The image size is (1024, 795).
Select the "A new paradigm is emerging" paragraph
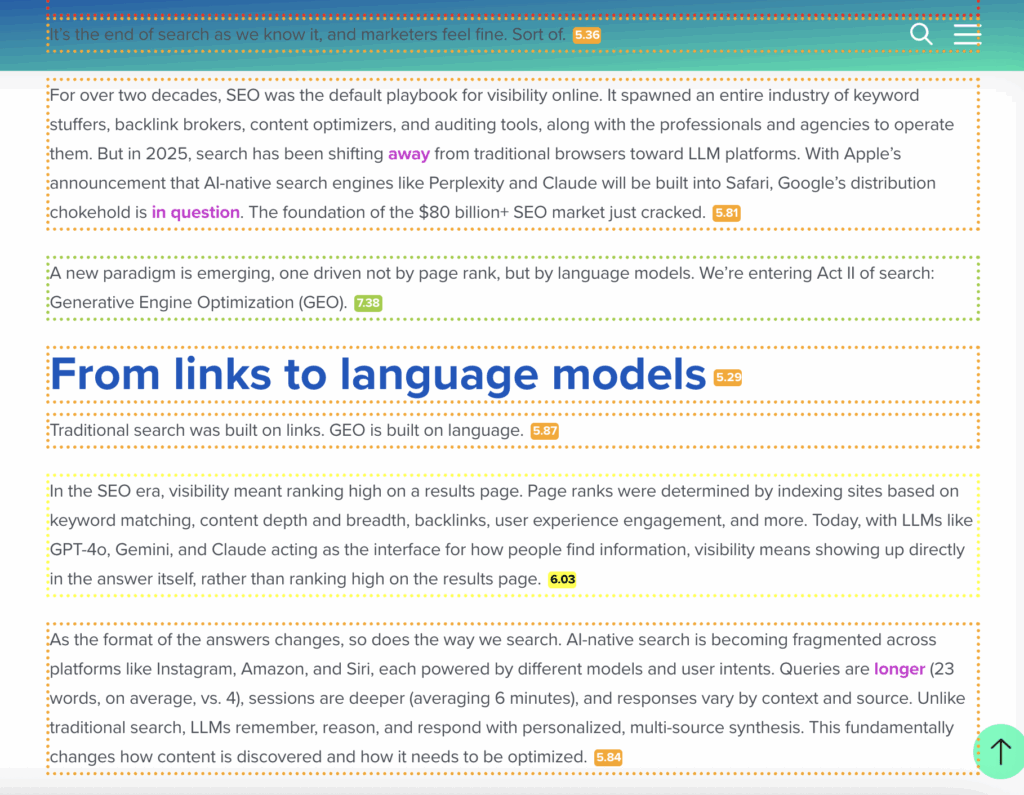(490, 273)
